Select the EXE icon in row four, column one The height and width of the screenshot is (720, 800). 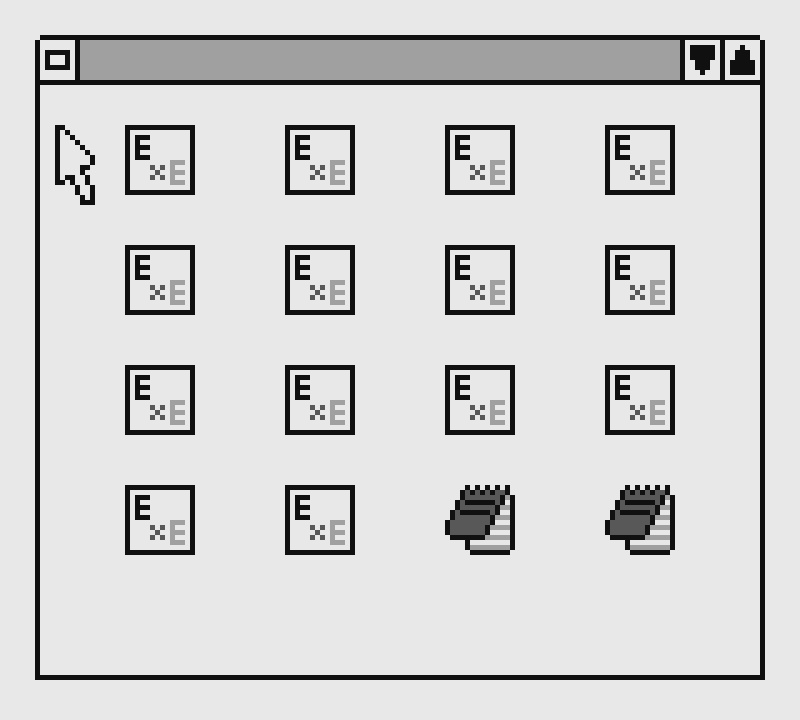coord(160,519)
